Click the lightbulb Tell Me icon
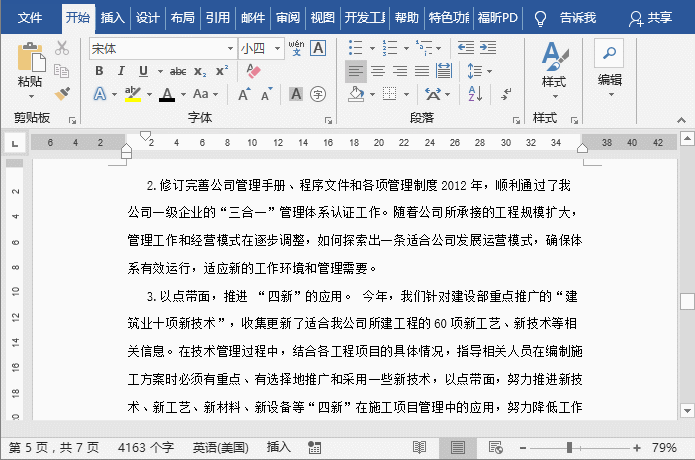The width and height of the screenshot is (695, 460). (x=540, y=19)
